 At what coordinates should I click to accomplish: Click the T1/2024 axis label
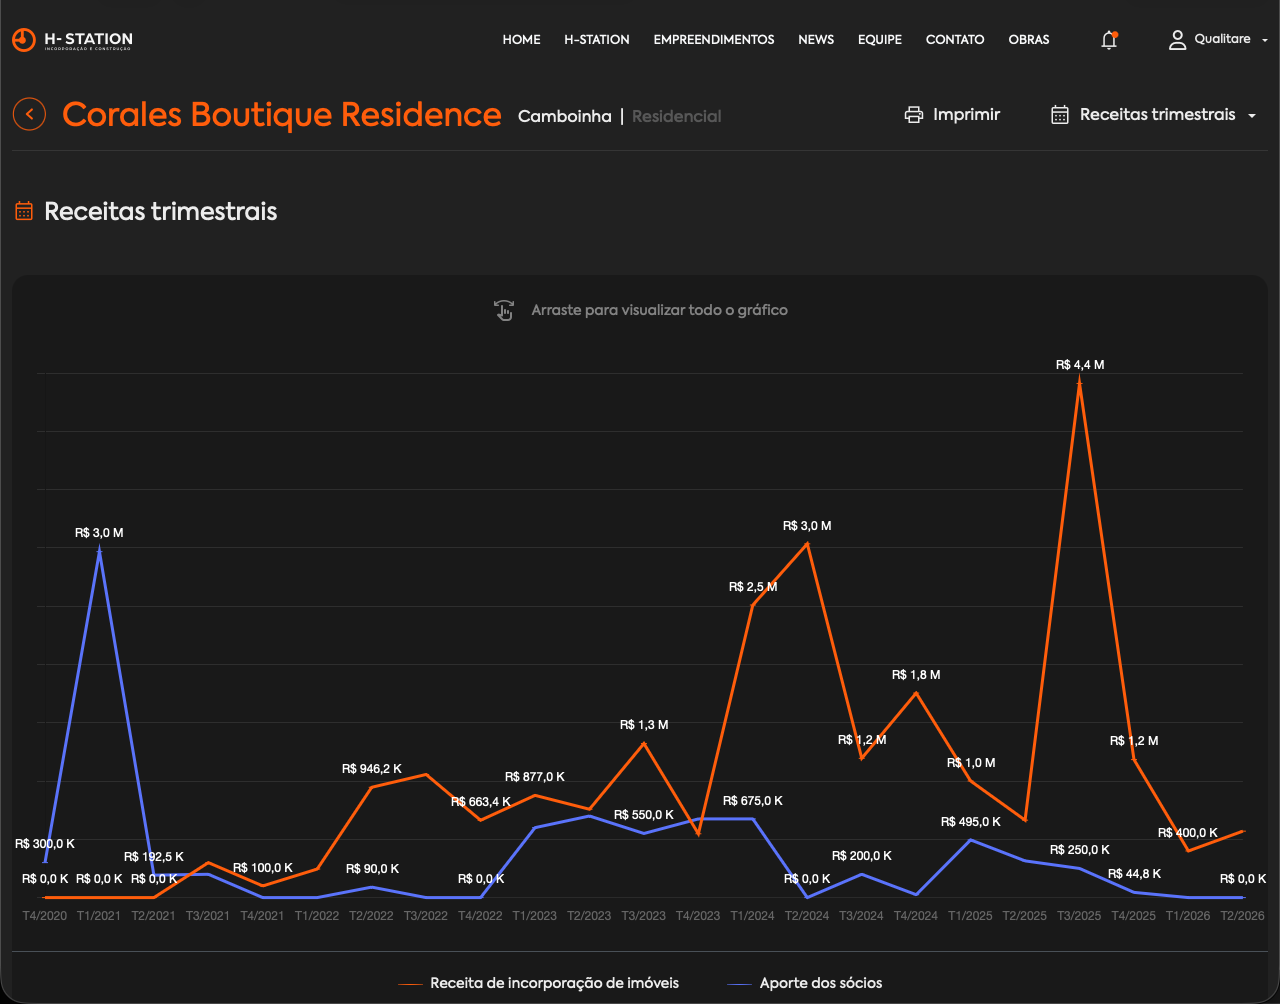[x=753, y=915]
